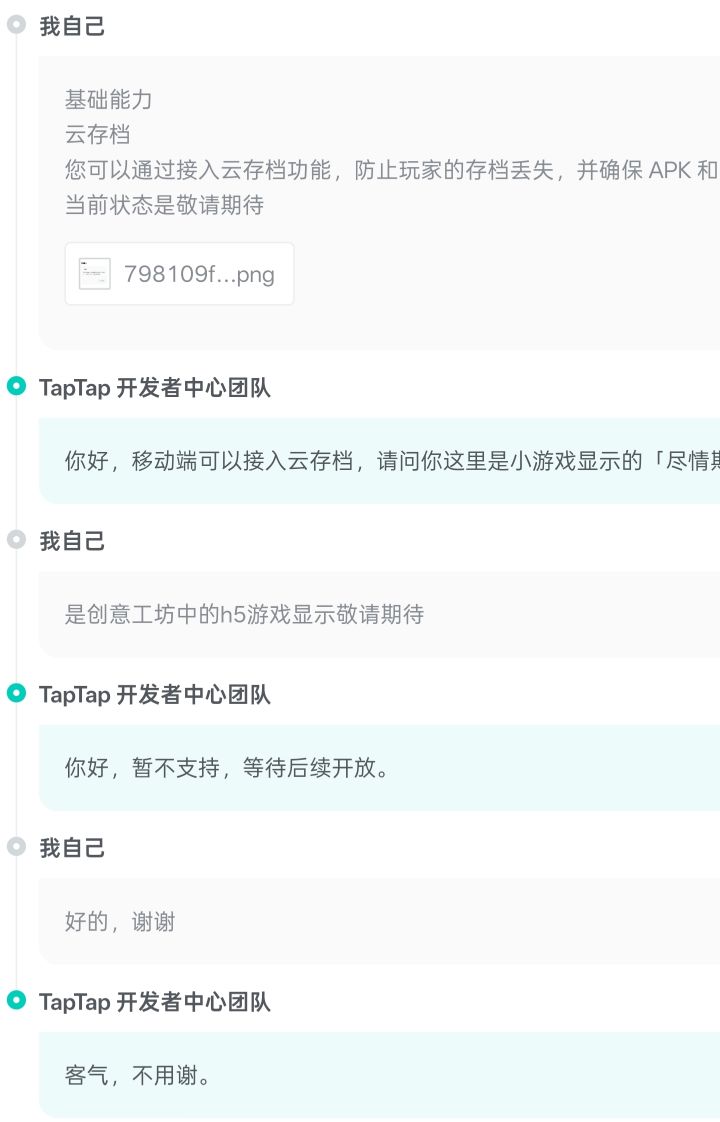Screen dimensions: 720x1122
Task: Click the PNG file icon in the attachment
Action: coord(95,273)
